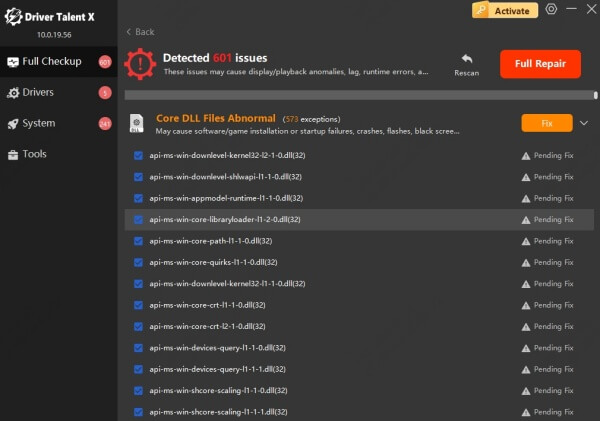Click the scrollbar thumb at right edge

tap(595, 95)
